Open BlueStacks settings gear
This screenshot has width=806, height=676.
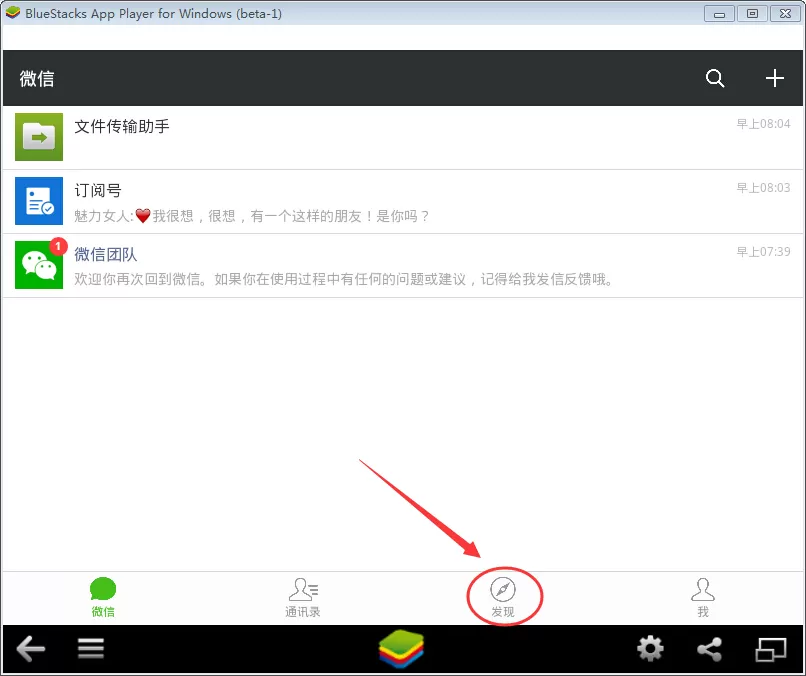click(650, 649)
